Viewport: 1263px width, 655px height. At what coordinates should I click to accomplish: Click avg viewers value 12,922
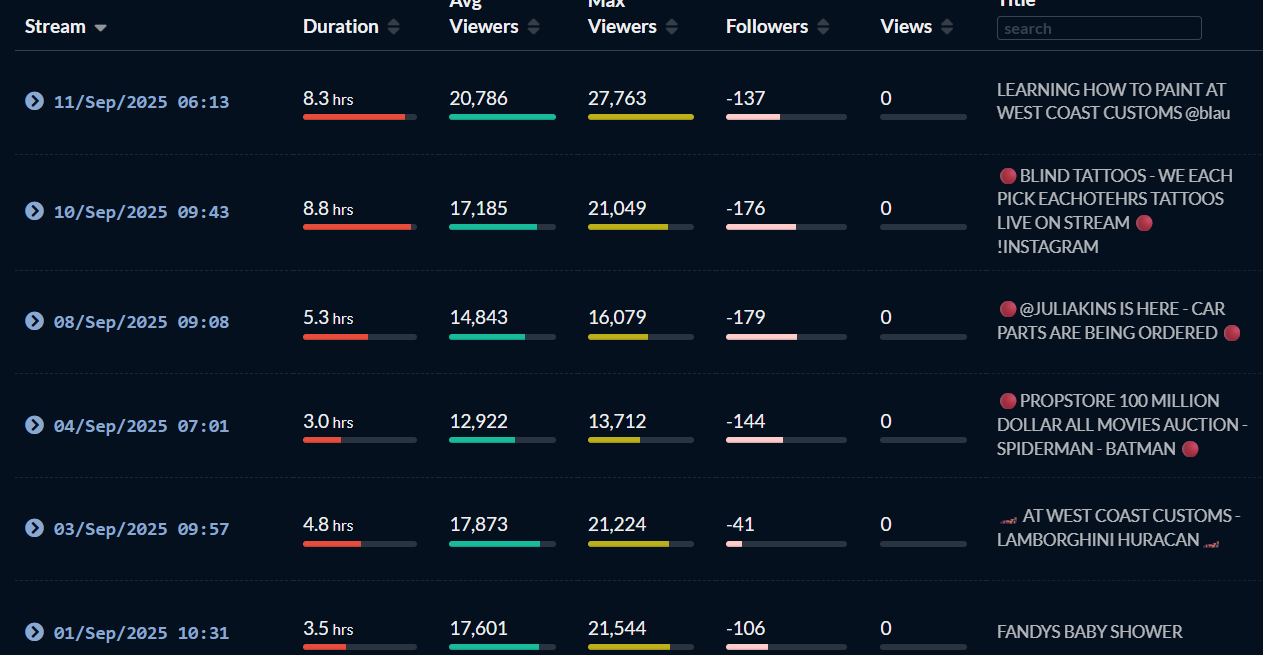coord(479,421)
